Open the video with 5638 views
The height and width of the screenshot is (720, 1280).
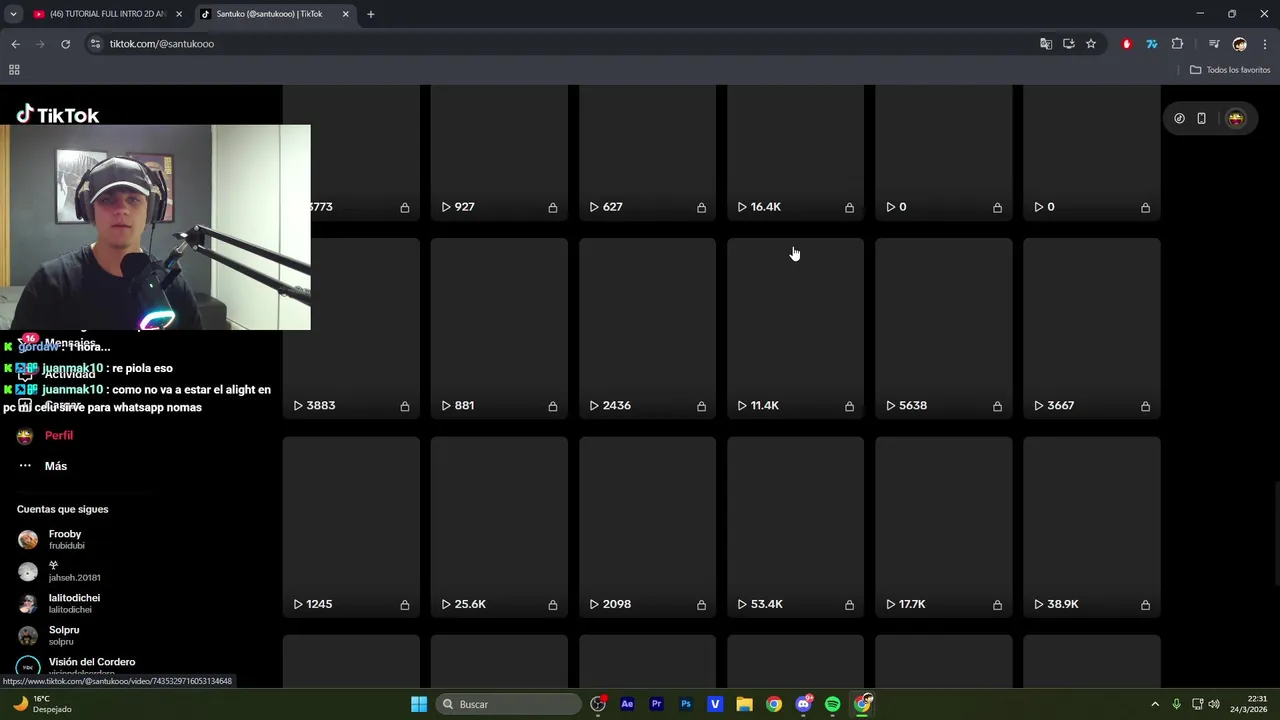(943, 329)
